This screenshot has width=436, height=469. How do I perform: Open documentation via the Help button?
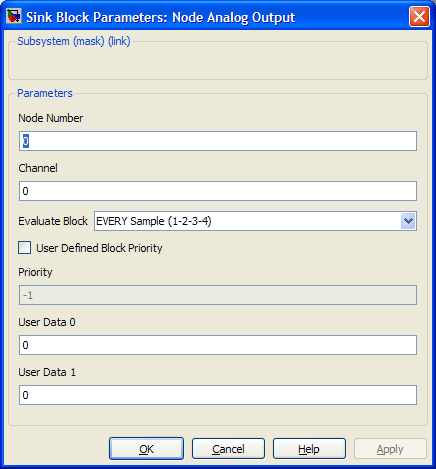click(x=309, y=449)
